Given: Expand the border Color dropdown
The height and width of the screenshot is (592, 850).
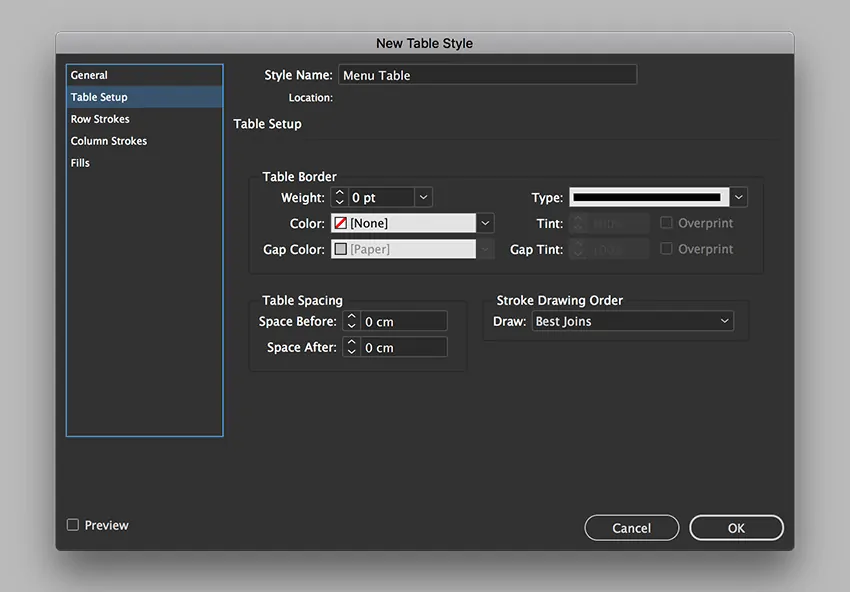Looking at the screenshot, I should coord(485,224).
